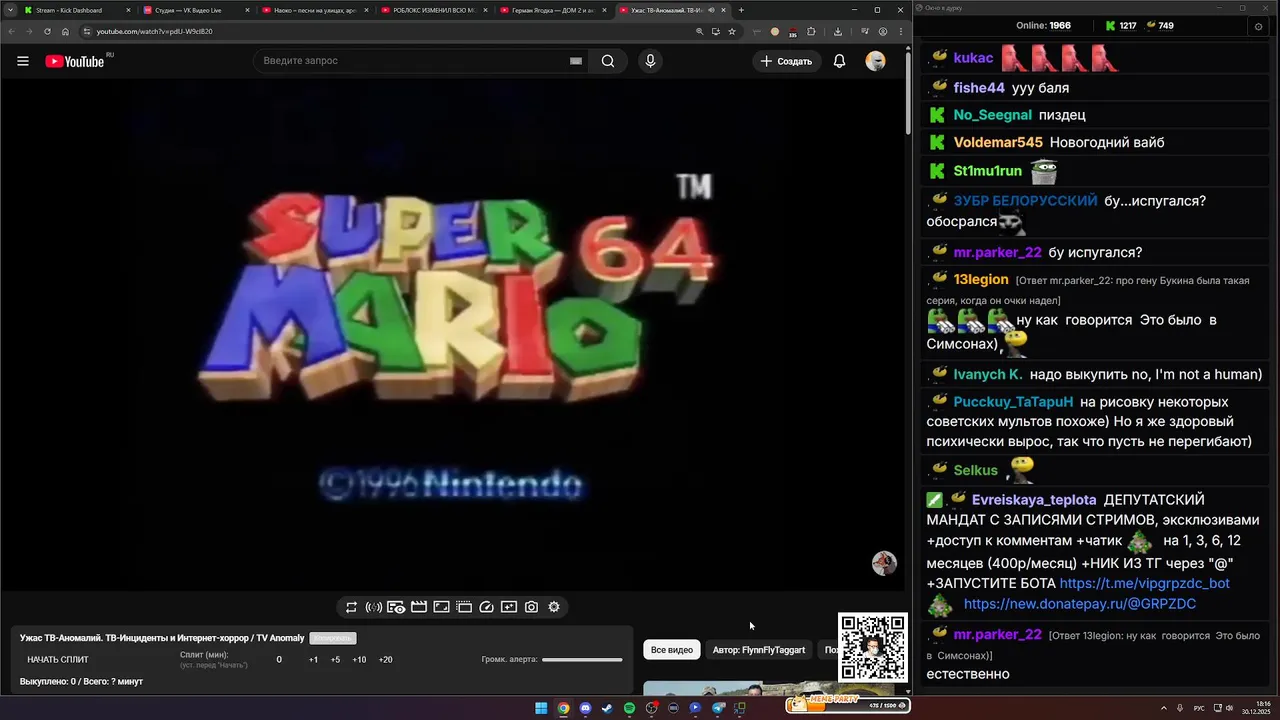Switch to the РОБЛОКС ИЗМЕНИЛ ВСЮ tab
The width and height of the screenshot is (1280, 720).
[x=432, y=10]
